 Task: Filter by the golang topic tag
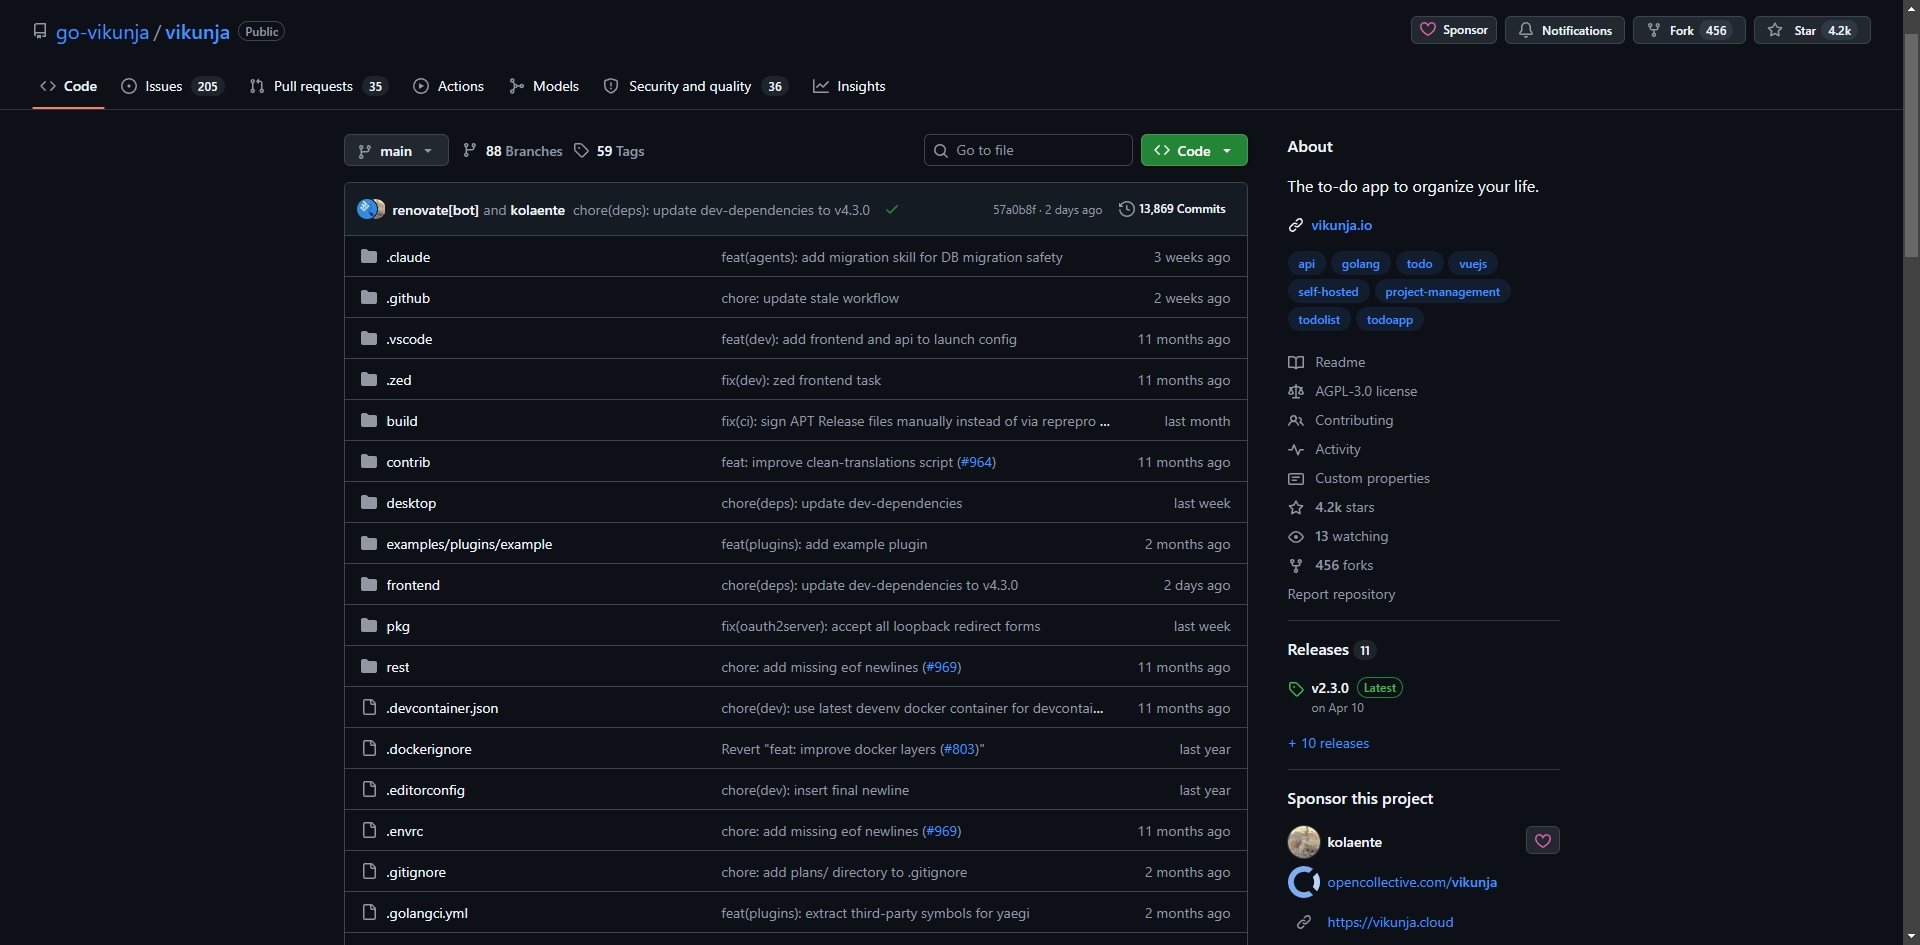(x=1360, y=264)
